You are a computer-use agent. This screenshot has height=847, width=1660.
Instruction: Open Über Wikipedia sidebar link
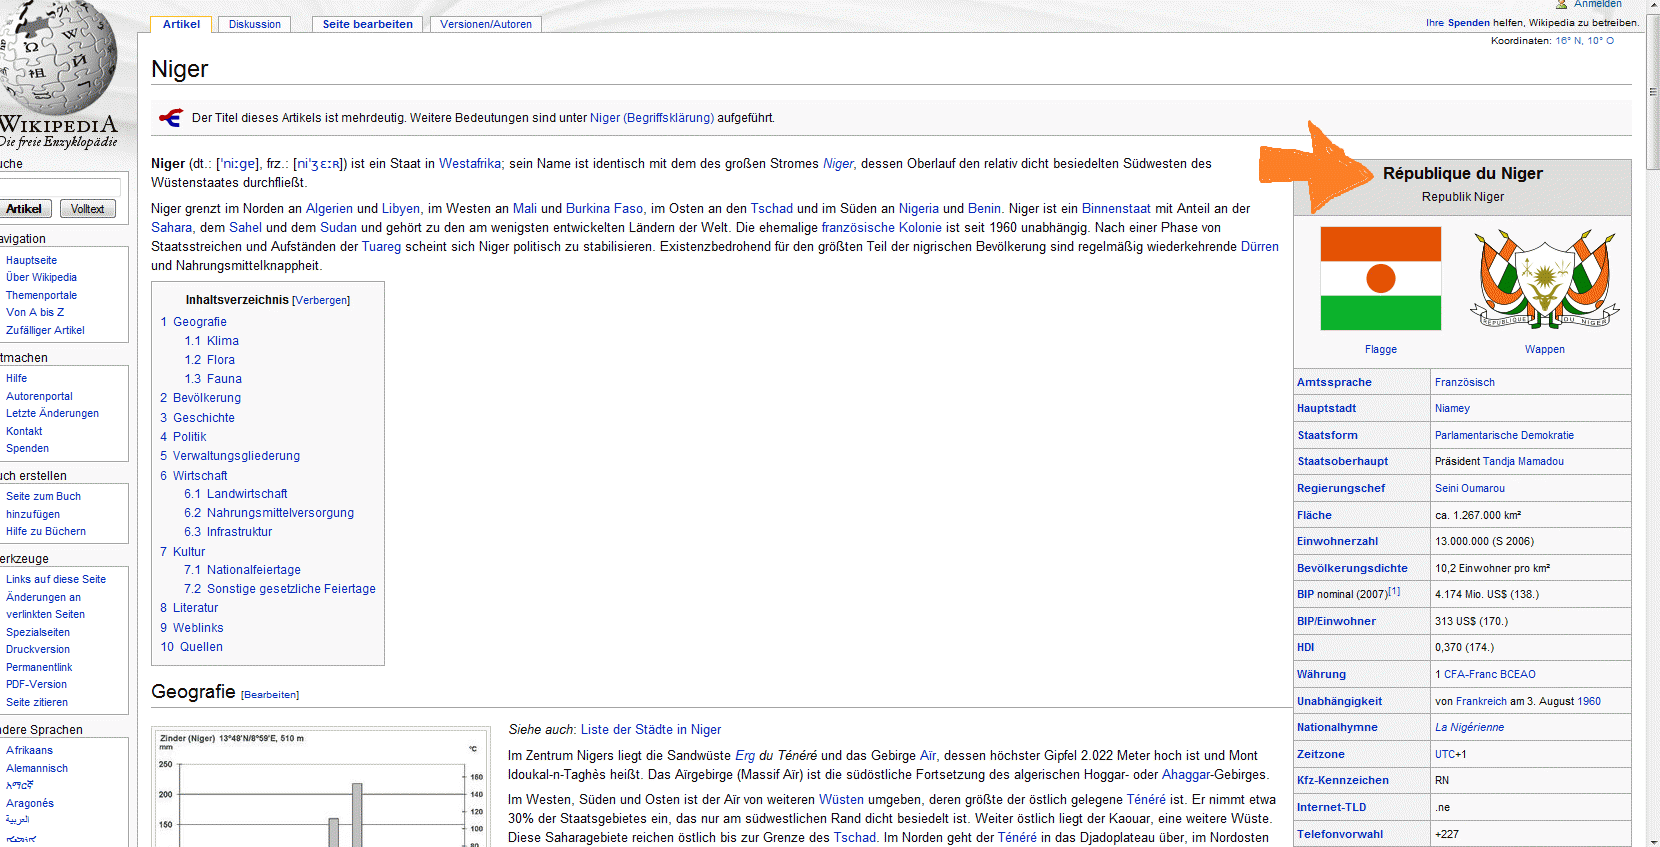click(41, 277)
